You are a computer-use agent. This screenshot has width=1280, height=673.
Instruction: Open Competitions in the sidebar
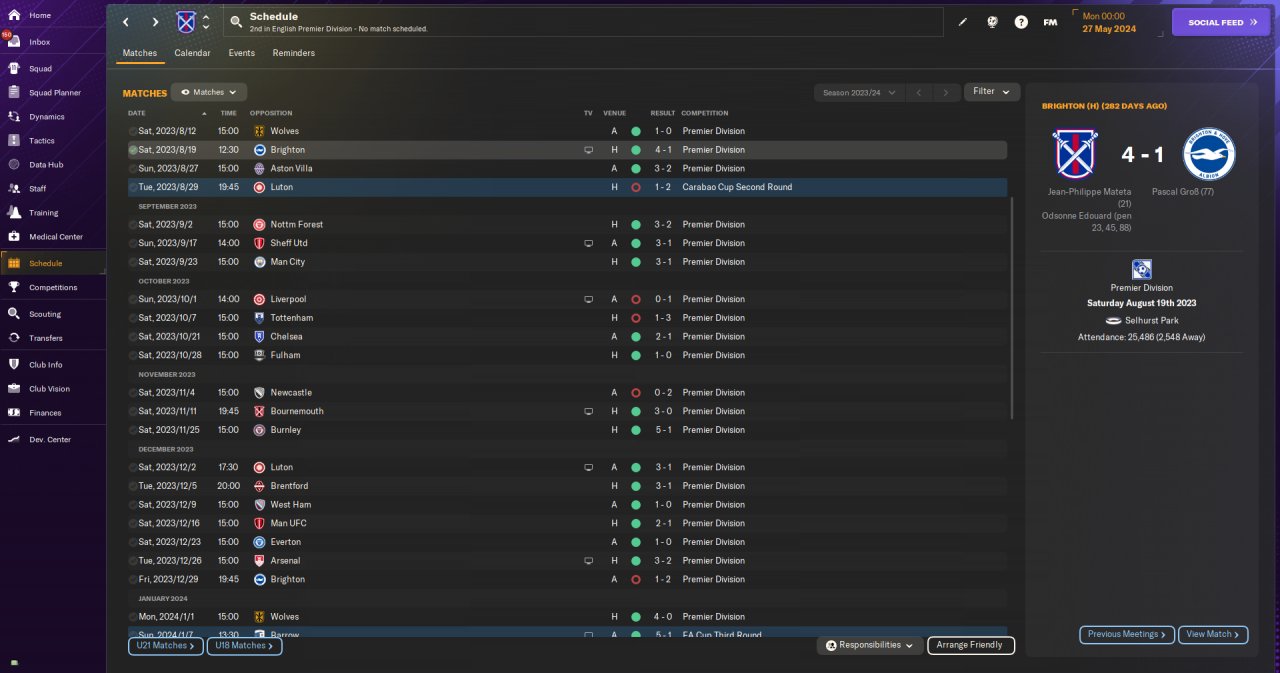pos(52,288)
